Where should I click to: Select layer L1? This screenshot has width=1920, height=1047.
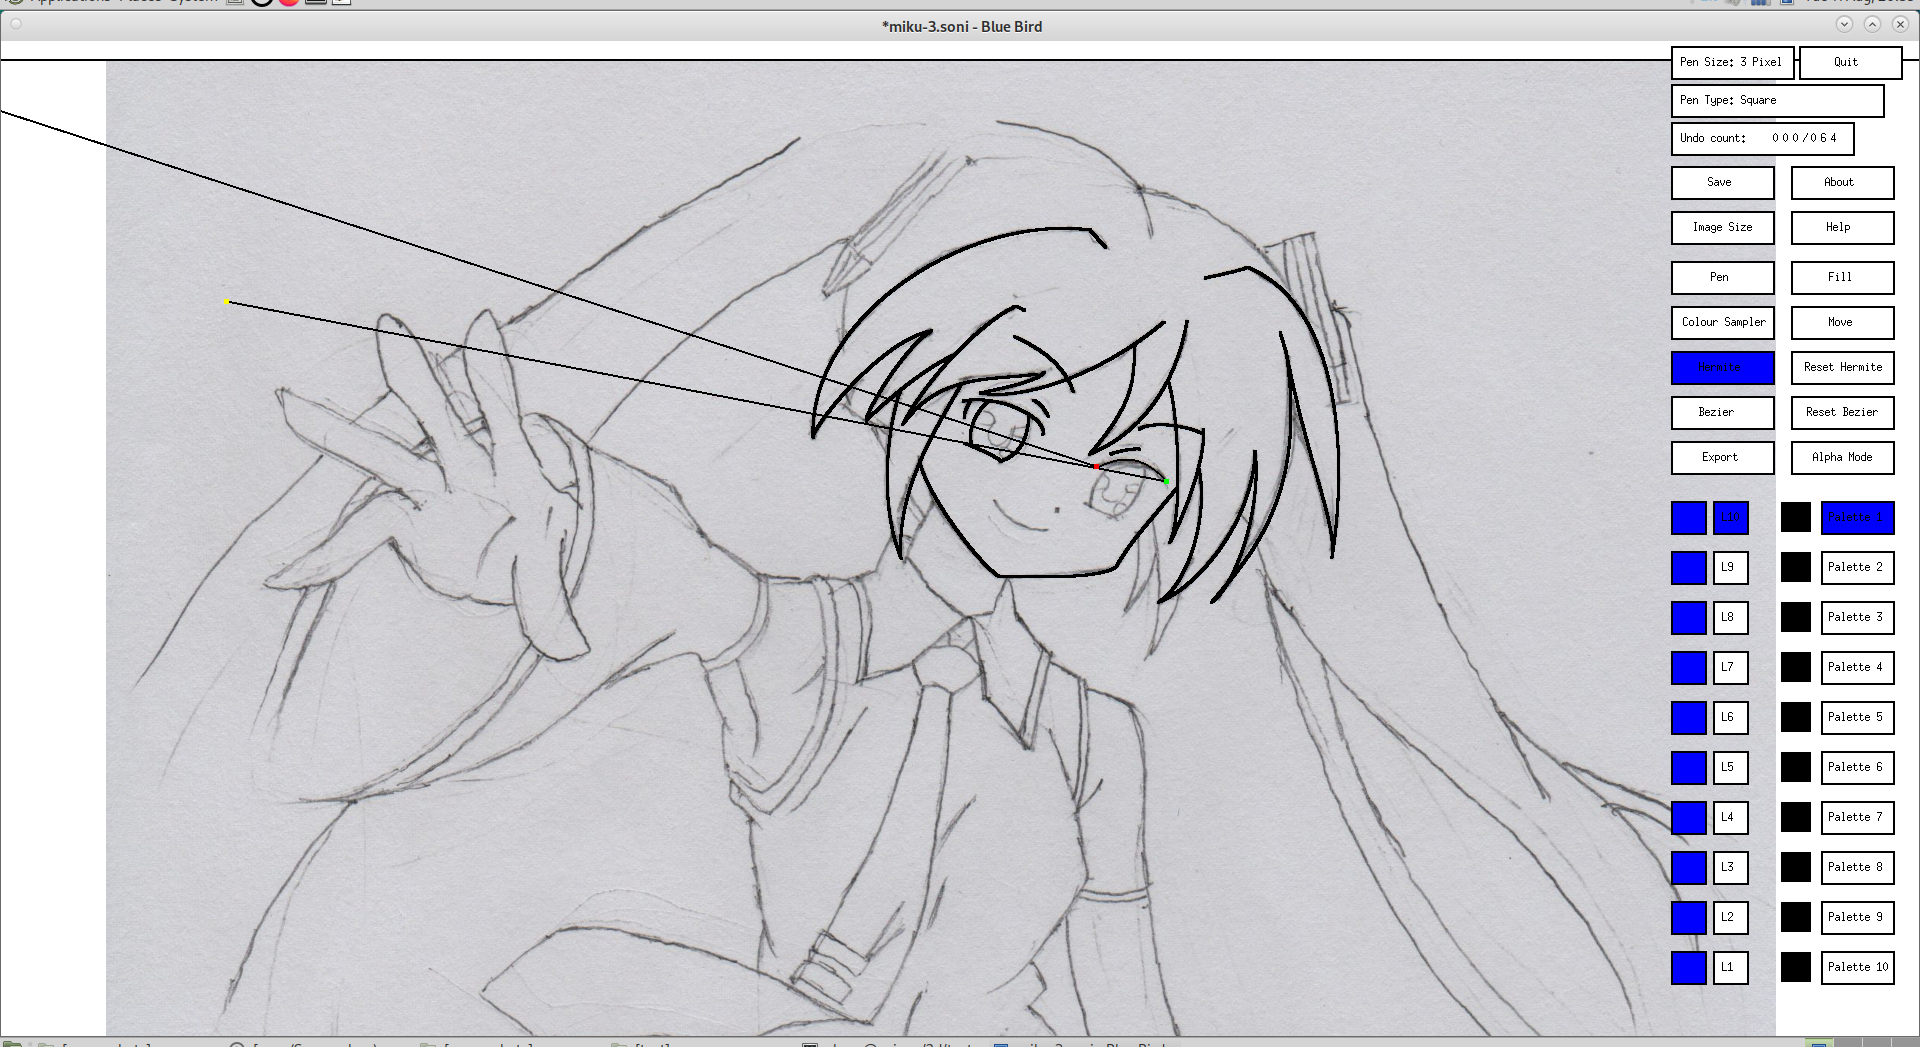coord(1731,968)
